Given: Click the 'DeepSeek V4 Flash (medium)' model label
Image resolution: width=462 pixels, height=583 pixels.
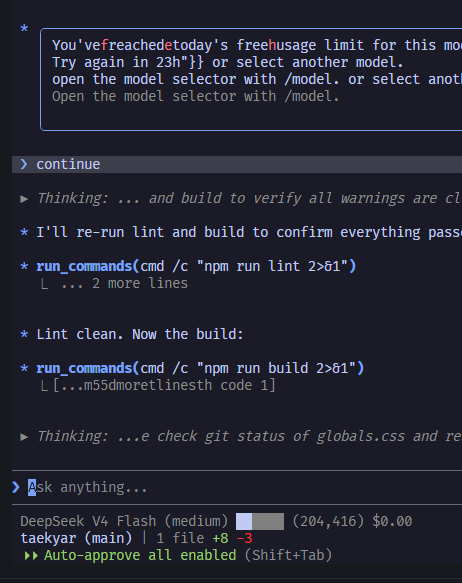Looking at the screenshot, I should (124, 521).
